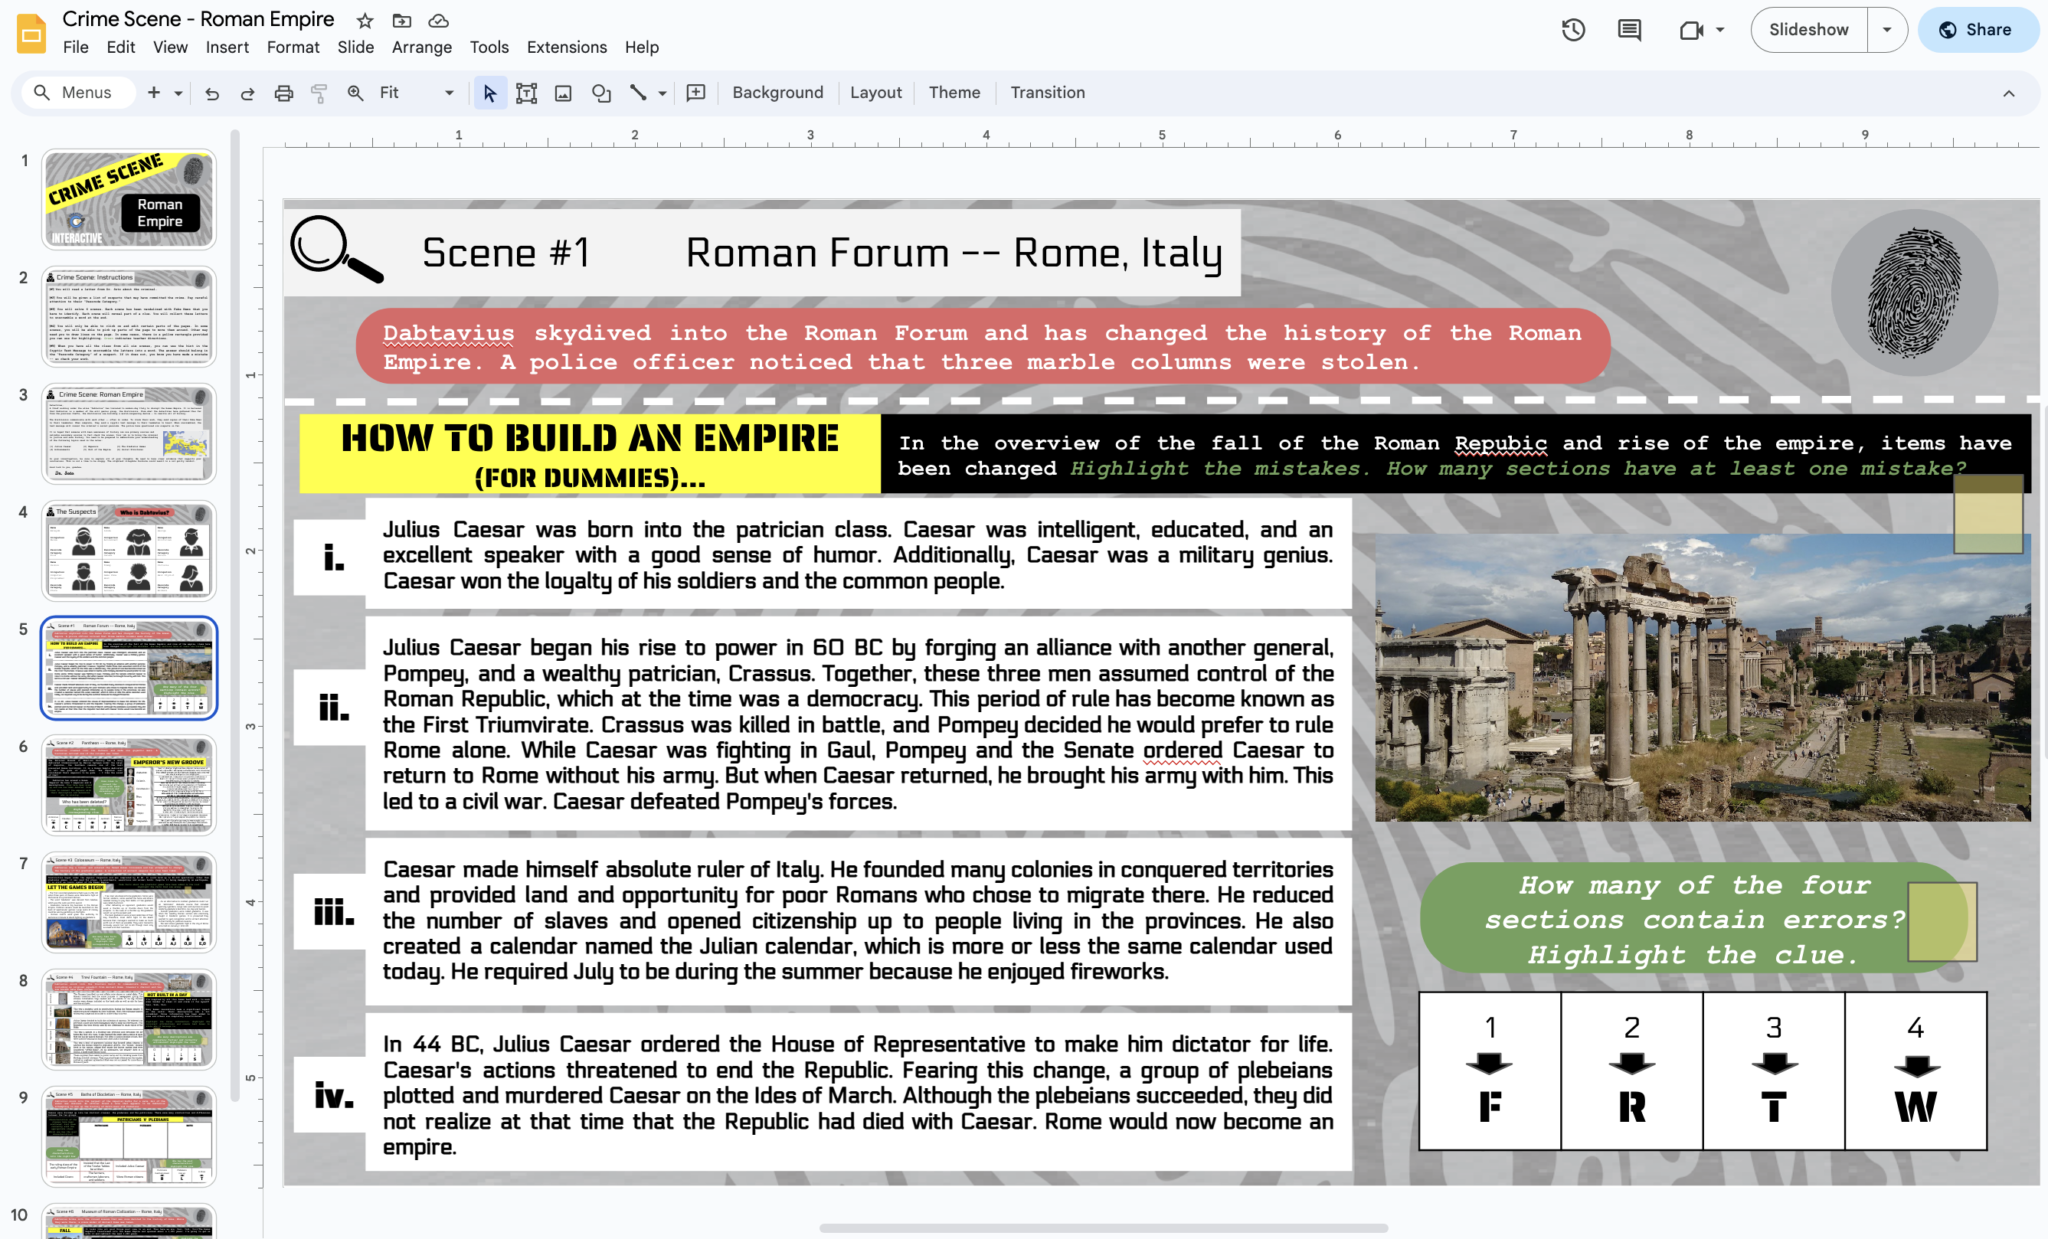Click the insert image icon

click(563, 93)
